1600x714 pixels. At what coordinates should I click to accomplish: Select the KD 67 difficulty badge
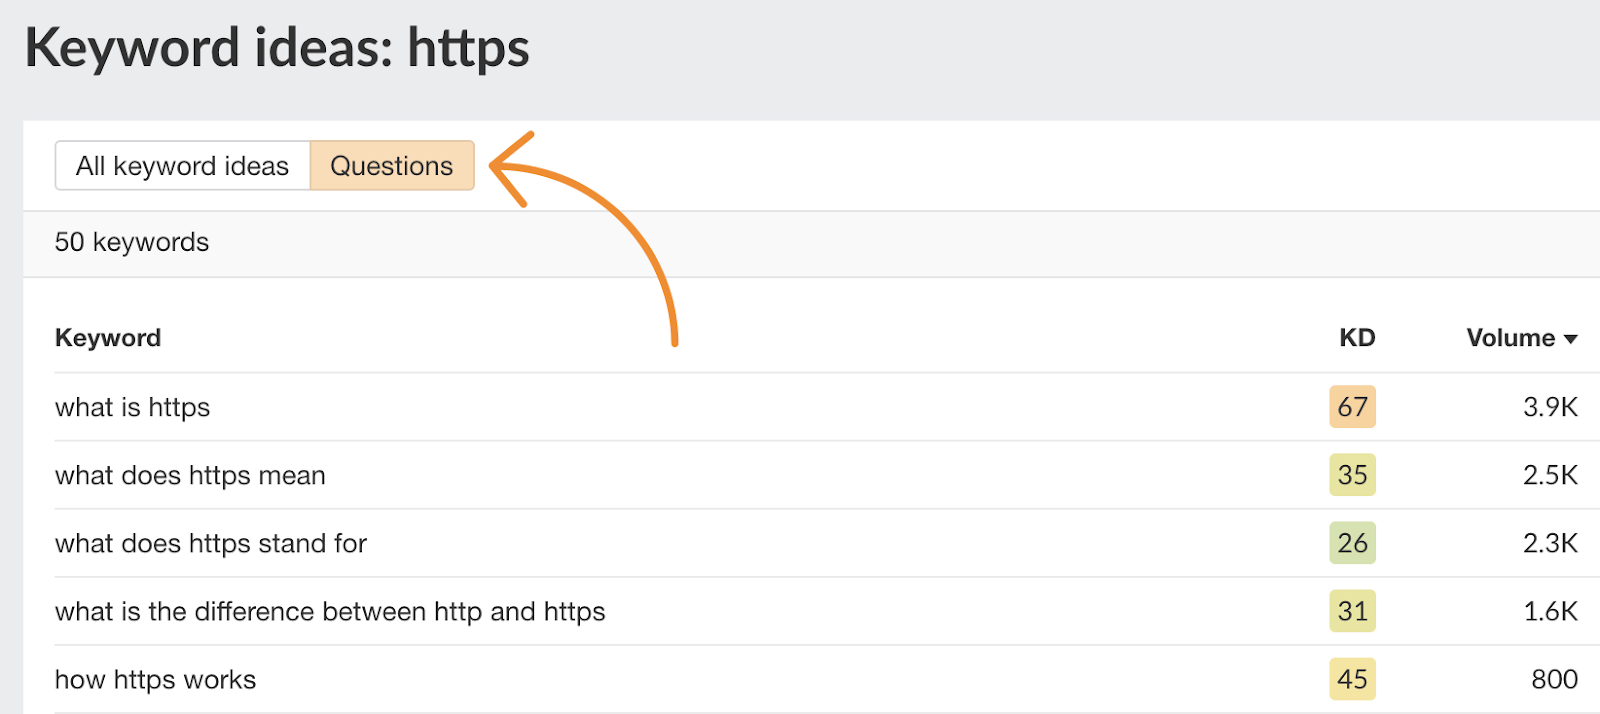[x=1352, y=407]
